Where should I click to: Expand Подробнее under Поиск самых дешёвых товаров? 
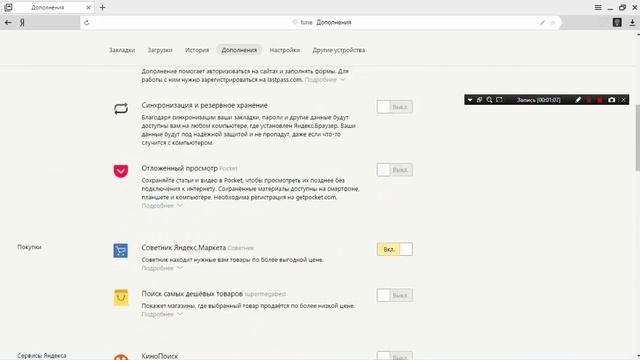point(162,314)
